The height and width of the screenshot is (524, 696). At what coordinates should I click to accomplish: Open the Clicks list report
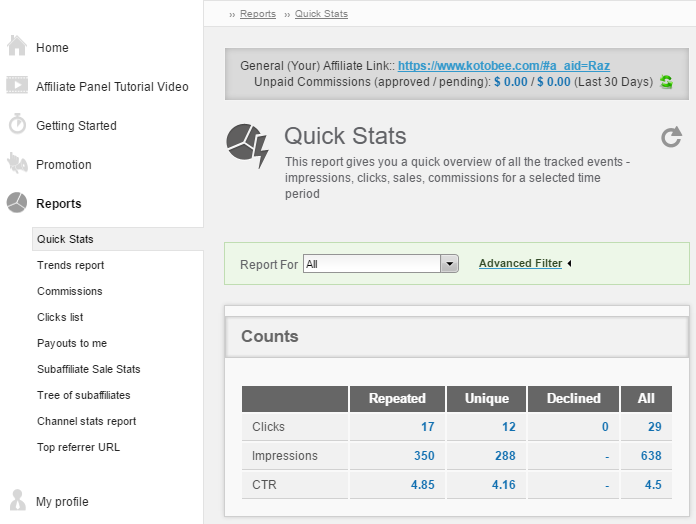tap(60, 317)
